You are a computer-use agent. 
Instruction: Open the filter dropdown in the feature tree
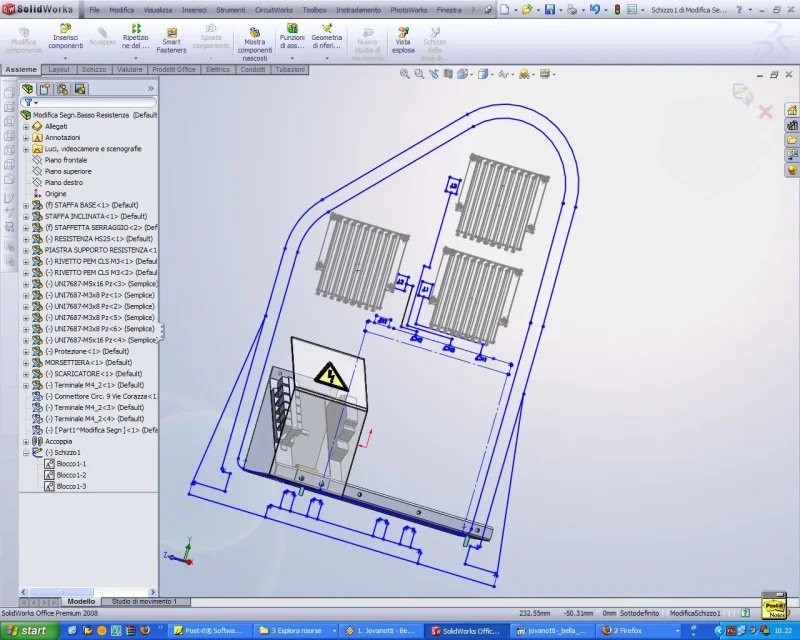point(31,103)
